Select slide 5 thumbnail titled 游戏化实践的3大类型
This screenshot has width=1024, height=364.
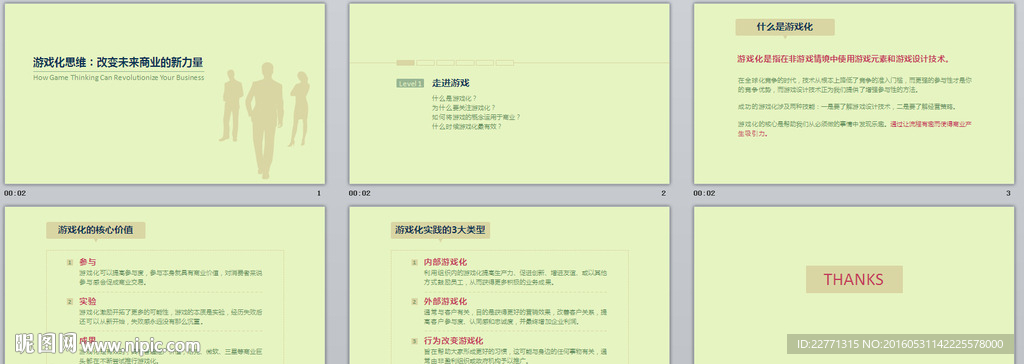point(509,285)
